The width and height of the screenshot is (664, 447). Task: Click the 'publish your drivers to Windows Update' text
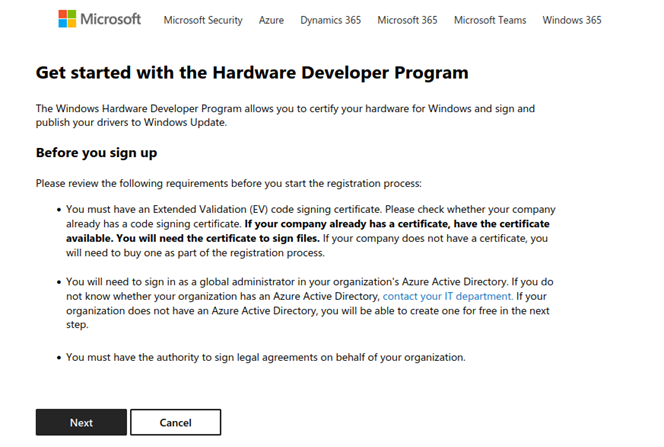[131, 123]
